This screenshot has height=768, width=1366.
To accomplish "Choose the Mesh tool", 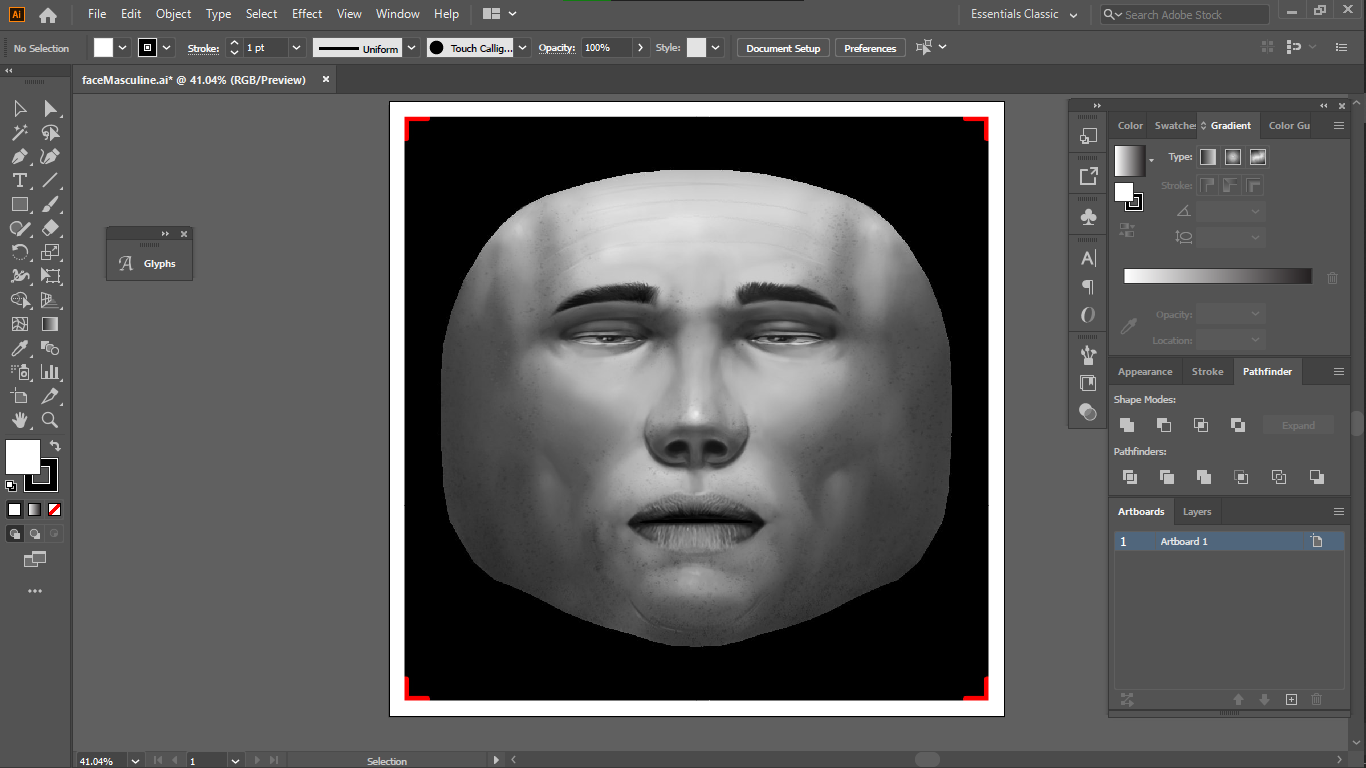I will 20,324.
